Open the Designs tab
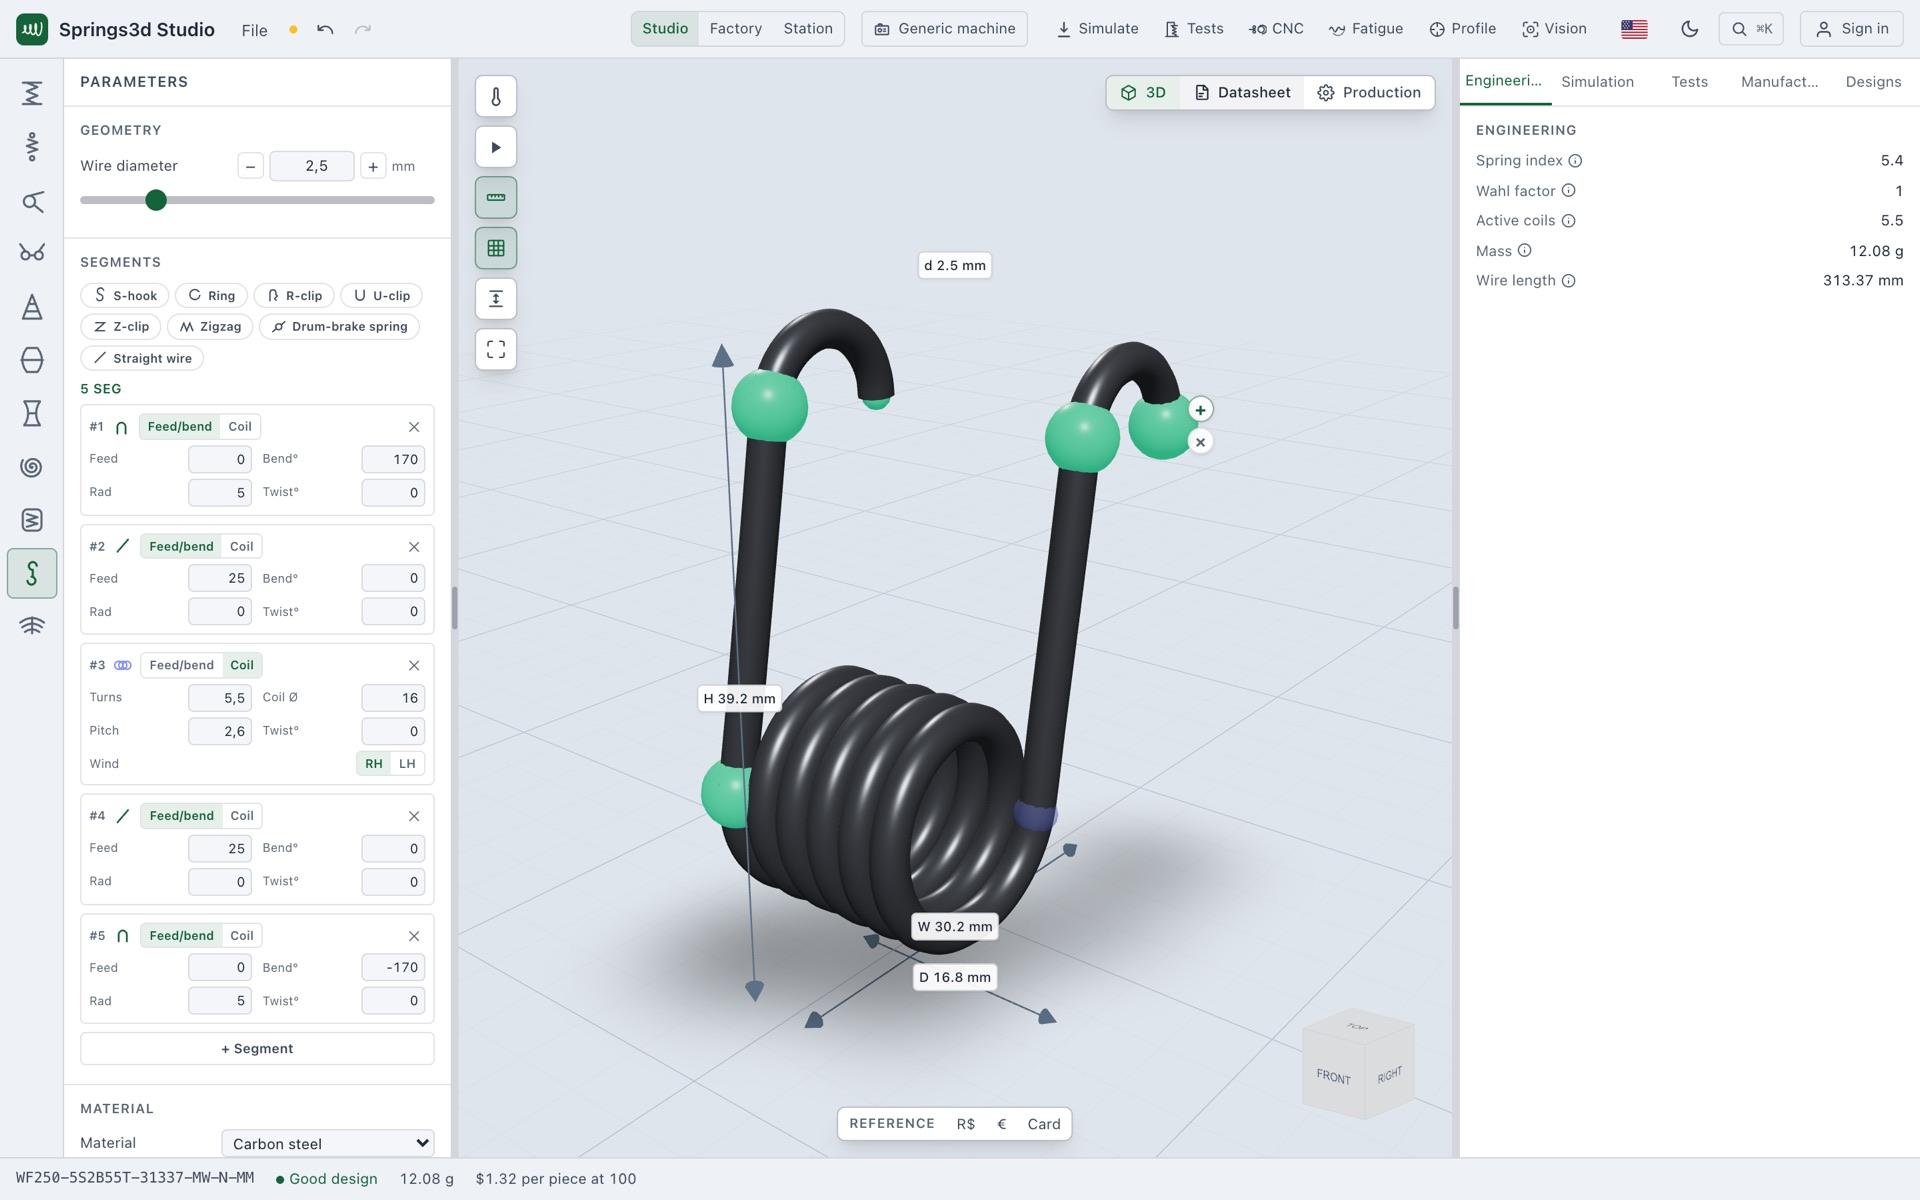The image size is (1920, 1200). (x=1873, y=82)
